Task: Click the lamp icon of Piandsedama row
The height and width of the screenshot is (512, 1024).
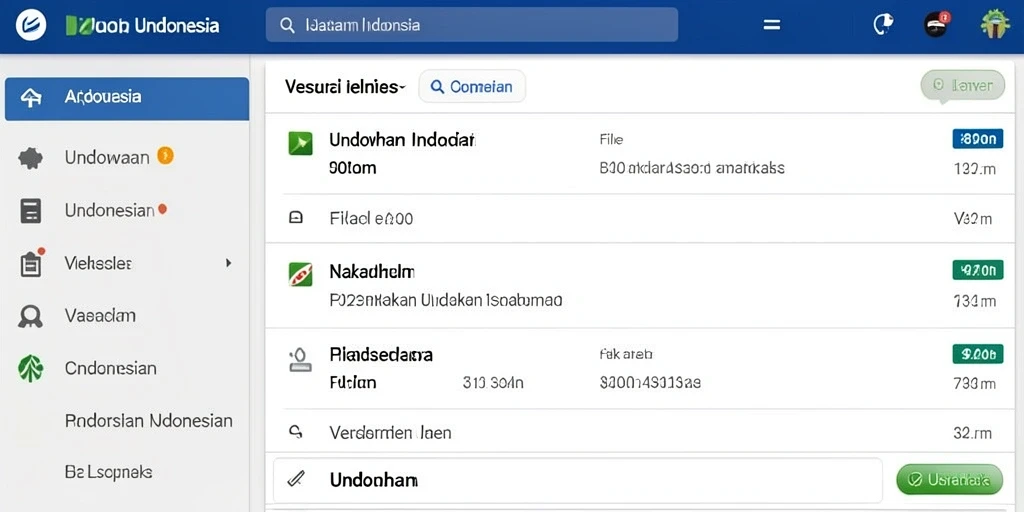Action: tap(300, 360)
